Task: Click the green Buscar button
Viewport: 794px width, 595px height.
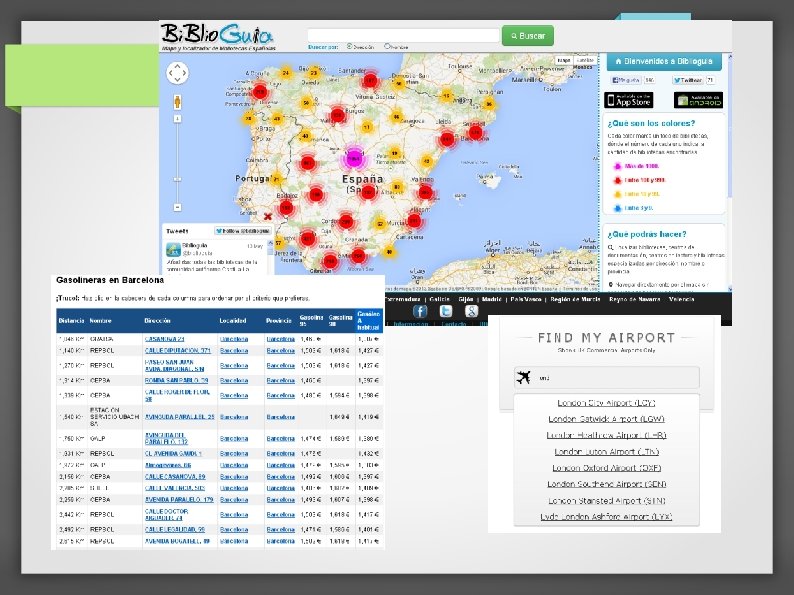Action: 528,36
